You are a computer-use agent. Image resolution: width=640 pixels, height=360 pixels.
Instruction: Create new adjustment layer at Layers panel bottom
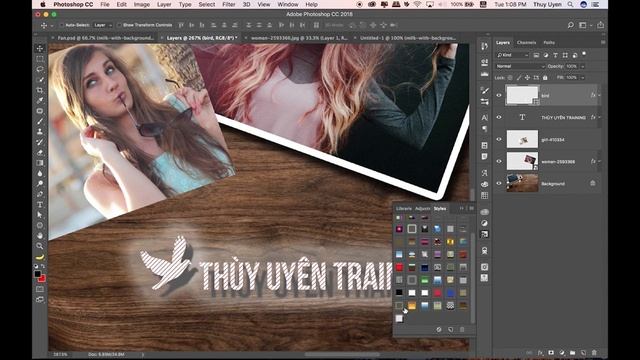tap(562, 353)
